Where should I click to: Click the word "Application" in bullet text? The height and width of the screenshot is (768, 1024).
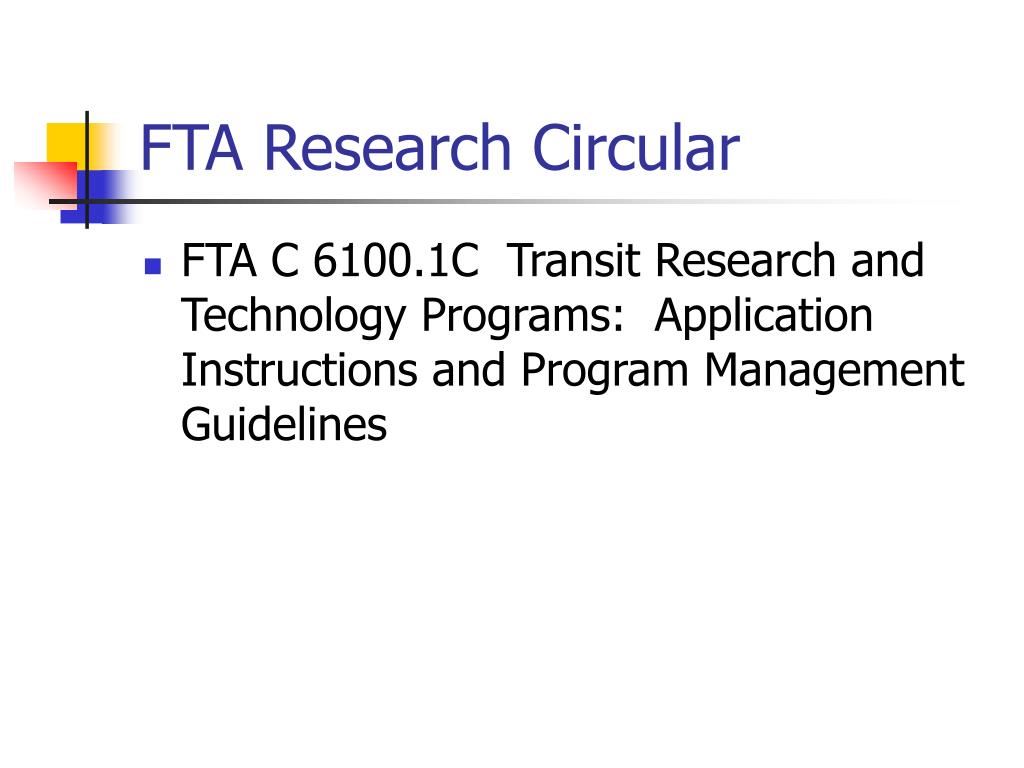tap(763, 317)
